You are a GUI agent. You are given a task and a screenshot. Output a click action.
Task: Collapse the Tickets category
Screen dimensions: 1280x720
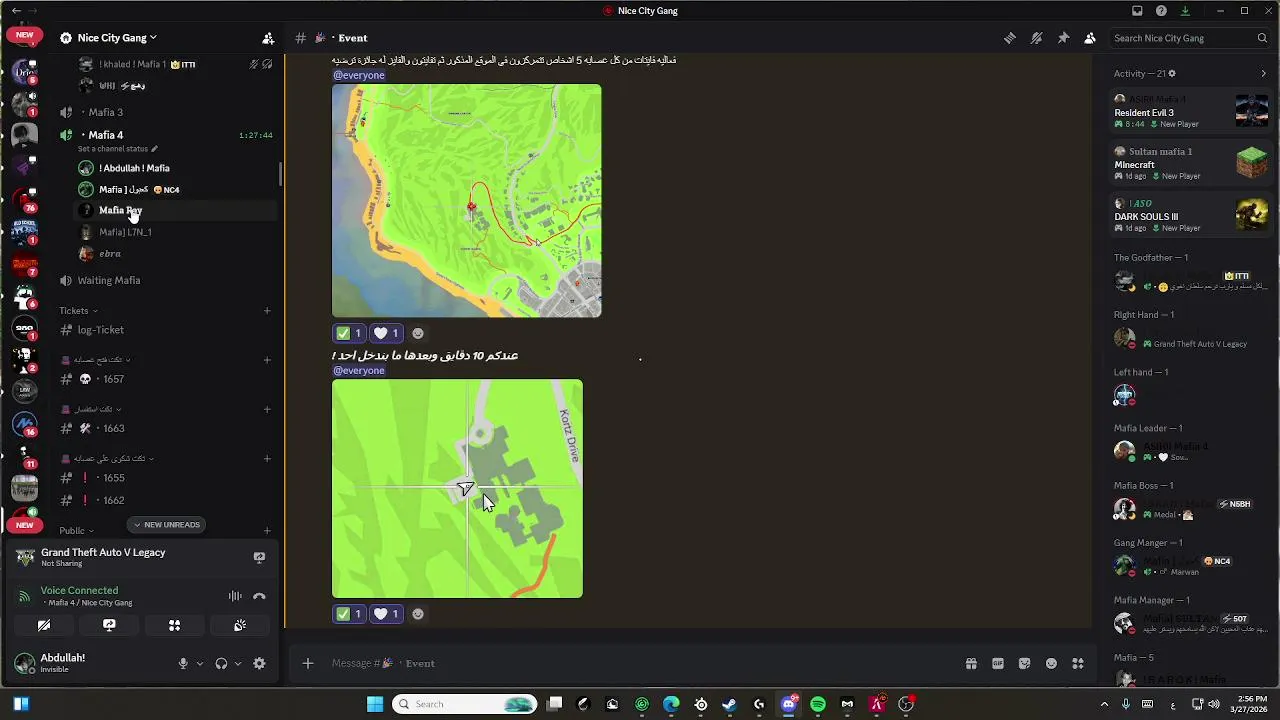coord(78,311)
